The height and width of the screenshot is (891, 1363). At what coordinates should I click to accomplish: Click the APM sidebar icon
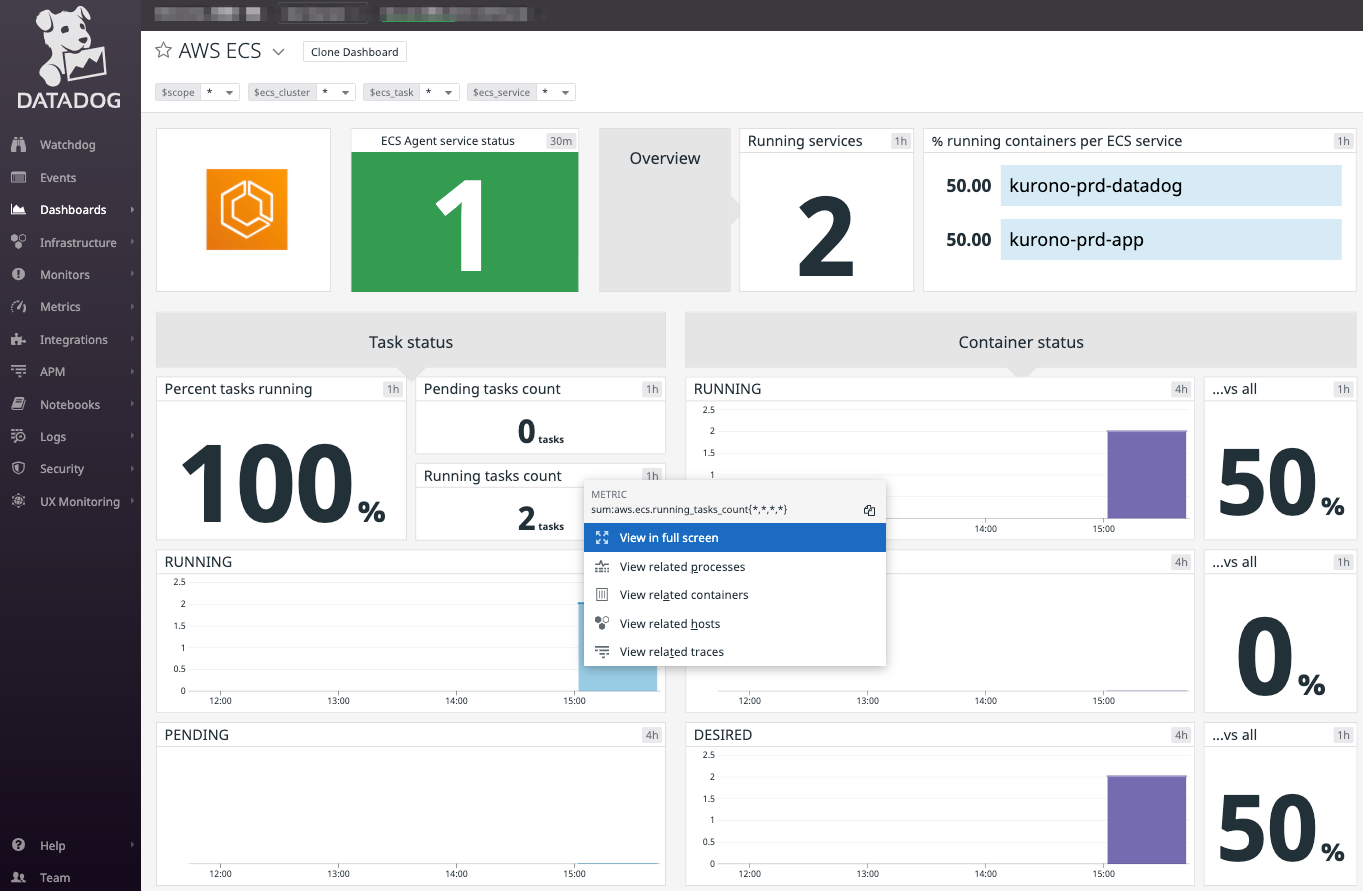[x=18, y=371]
